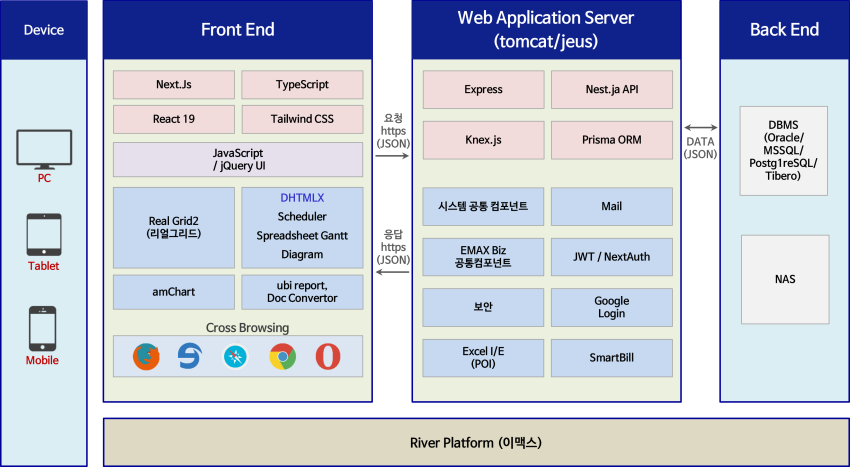Click the DHTMLX blue label
This screenshot has height=467, width=850.
coord(302,198)
